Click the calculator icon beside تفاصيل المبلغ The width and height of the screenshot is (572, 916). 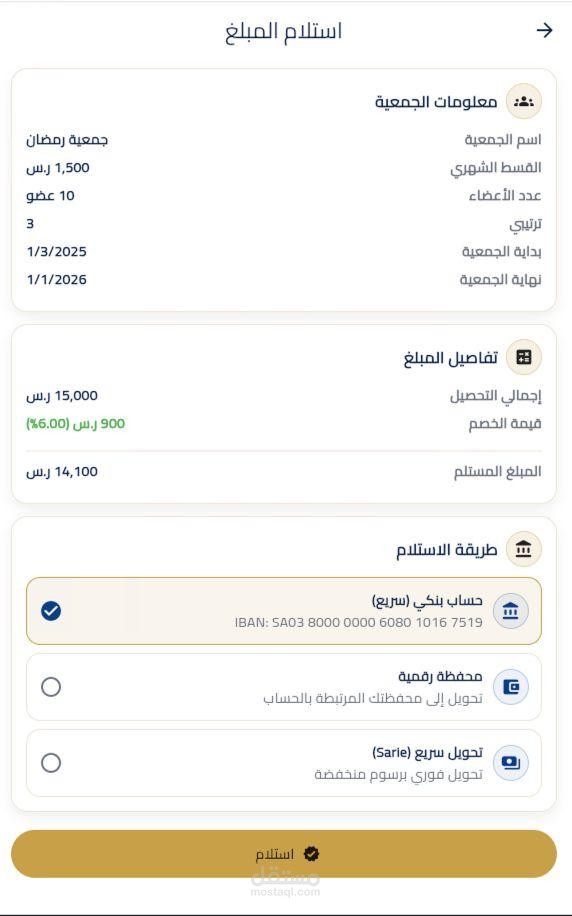[x=524, y=357]
